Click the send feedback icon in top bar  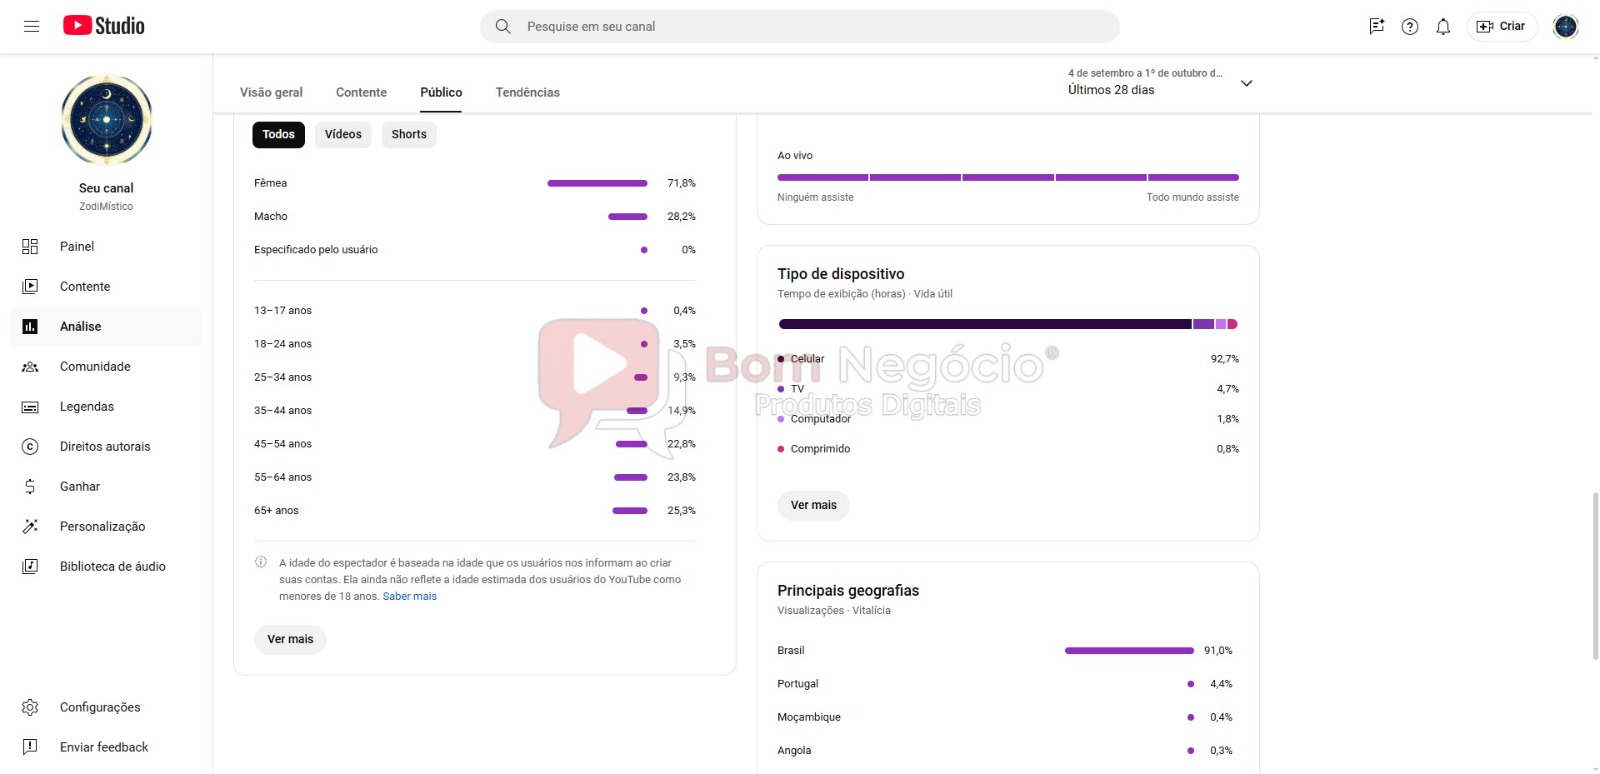(x=1377, y=27)
